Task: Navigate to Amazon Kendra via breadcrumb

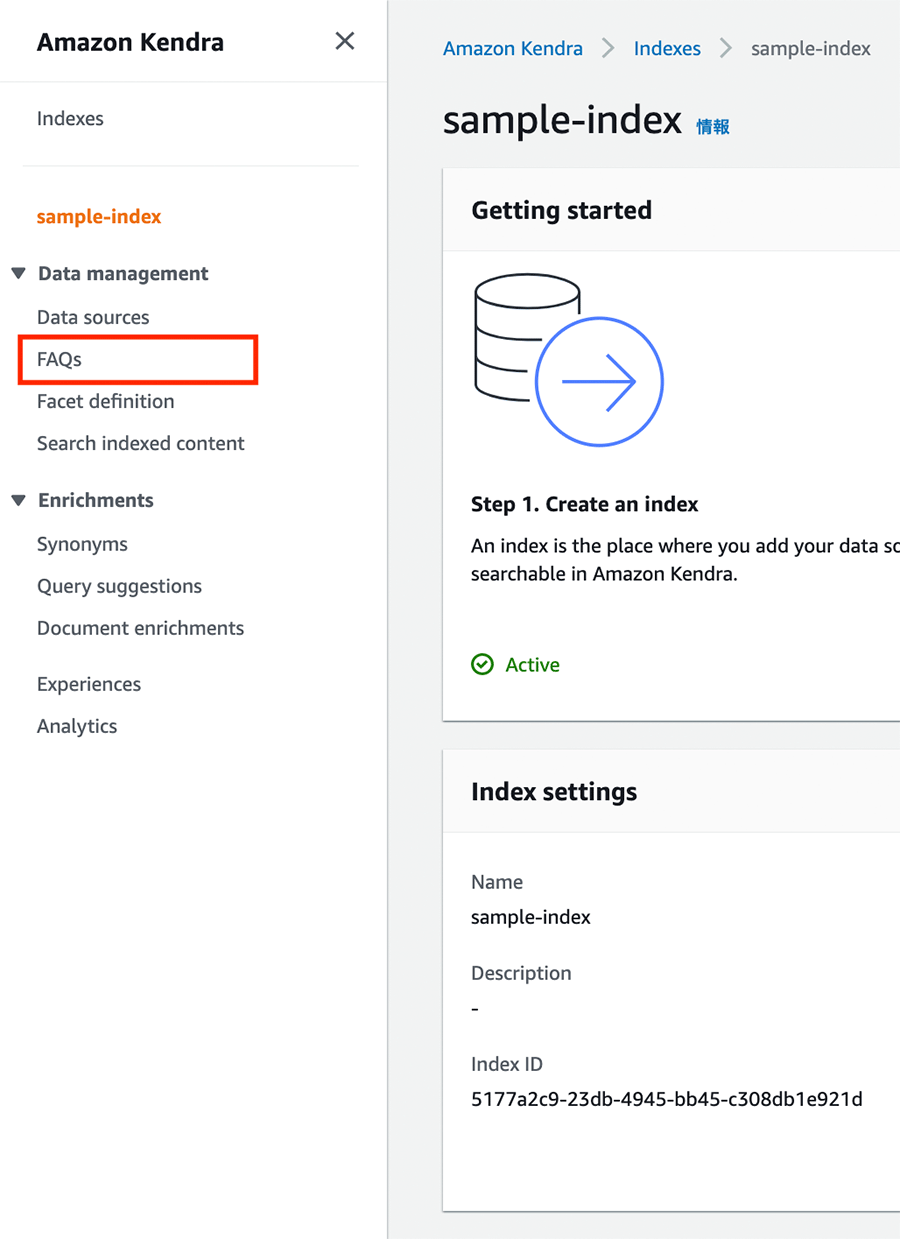Action: (x=512, y=47)
